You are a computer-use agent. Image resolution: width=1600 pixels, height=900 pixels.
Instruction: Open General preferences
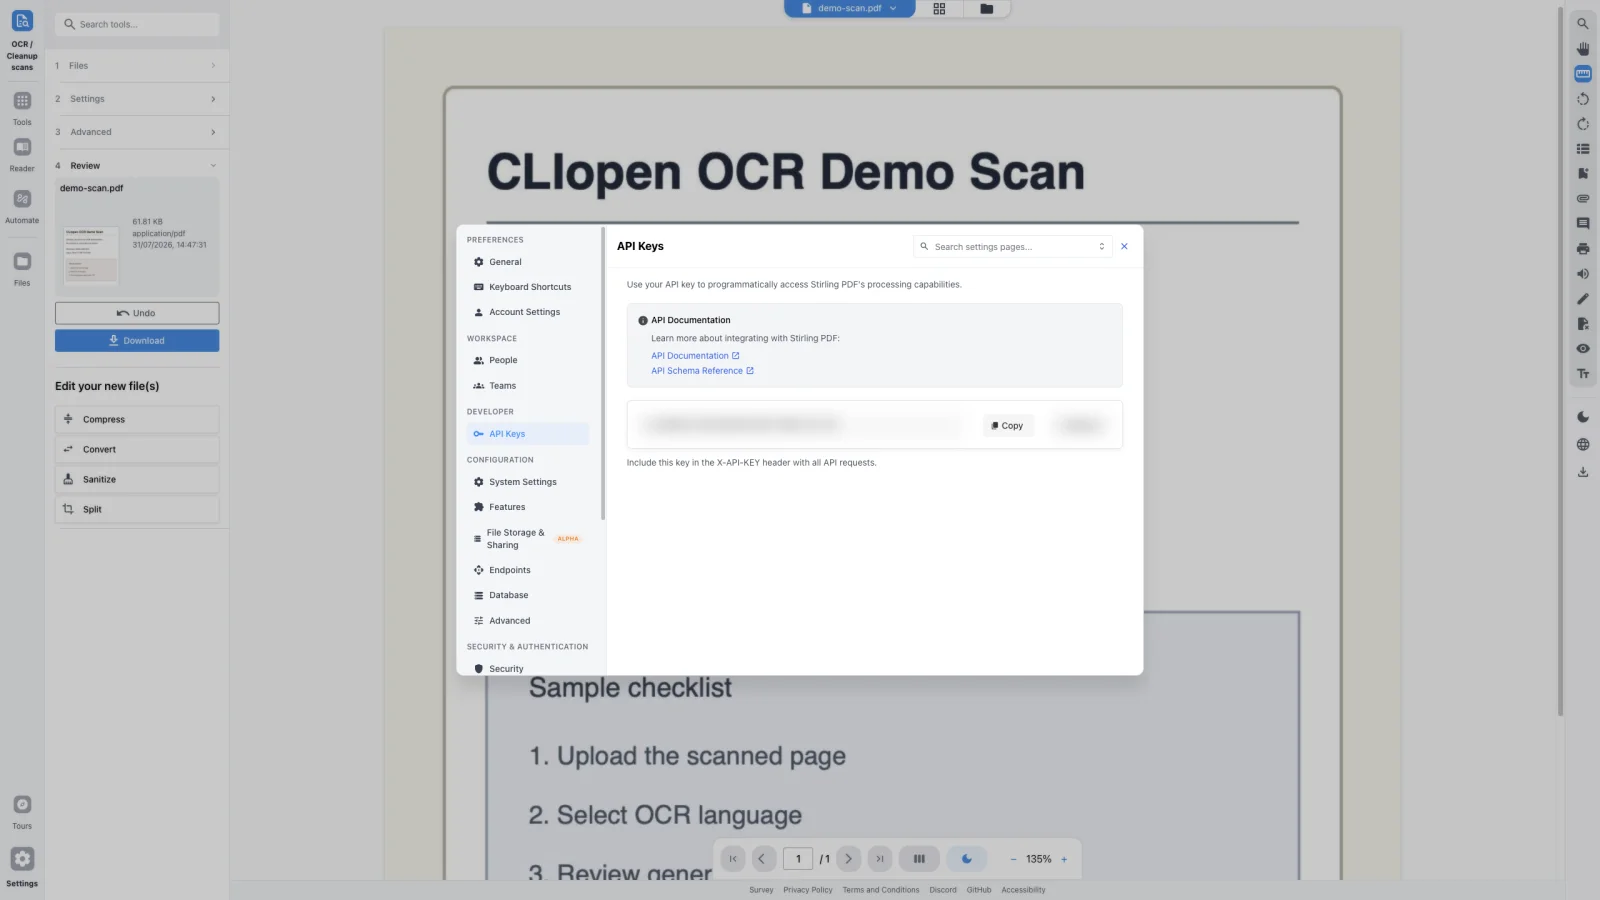click(528, 262)
